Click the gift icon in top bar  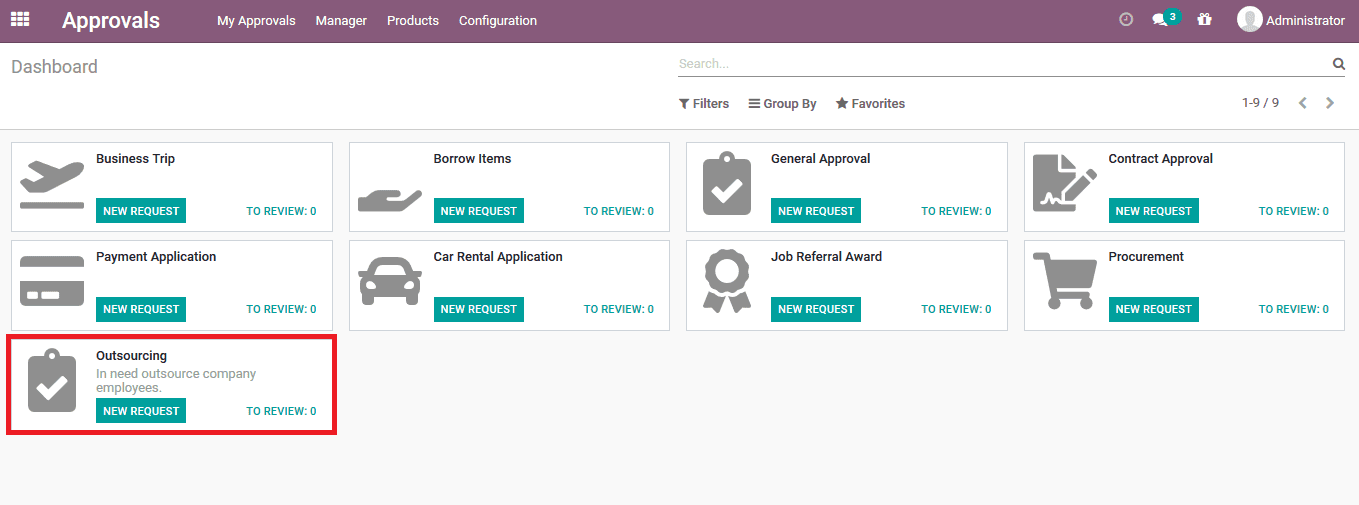pyautogui.click(x=1204, y=19)
